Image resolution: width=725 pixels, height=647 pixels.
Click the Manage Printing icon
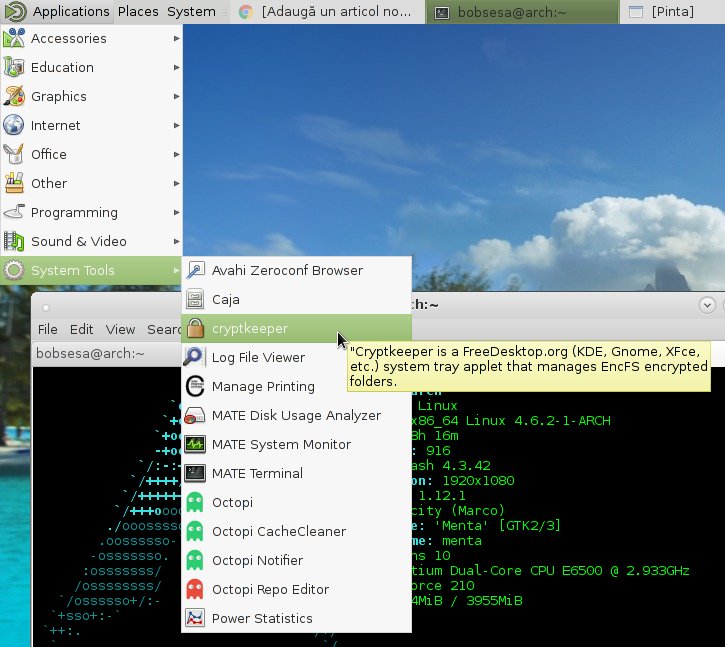[x=195, y=386]
